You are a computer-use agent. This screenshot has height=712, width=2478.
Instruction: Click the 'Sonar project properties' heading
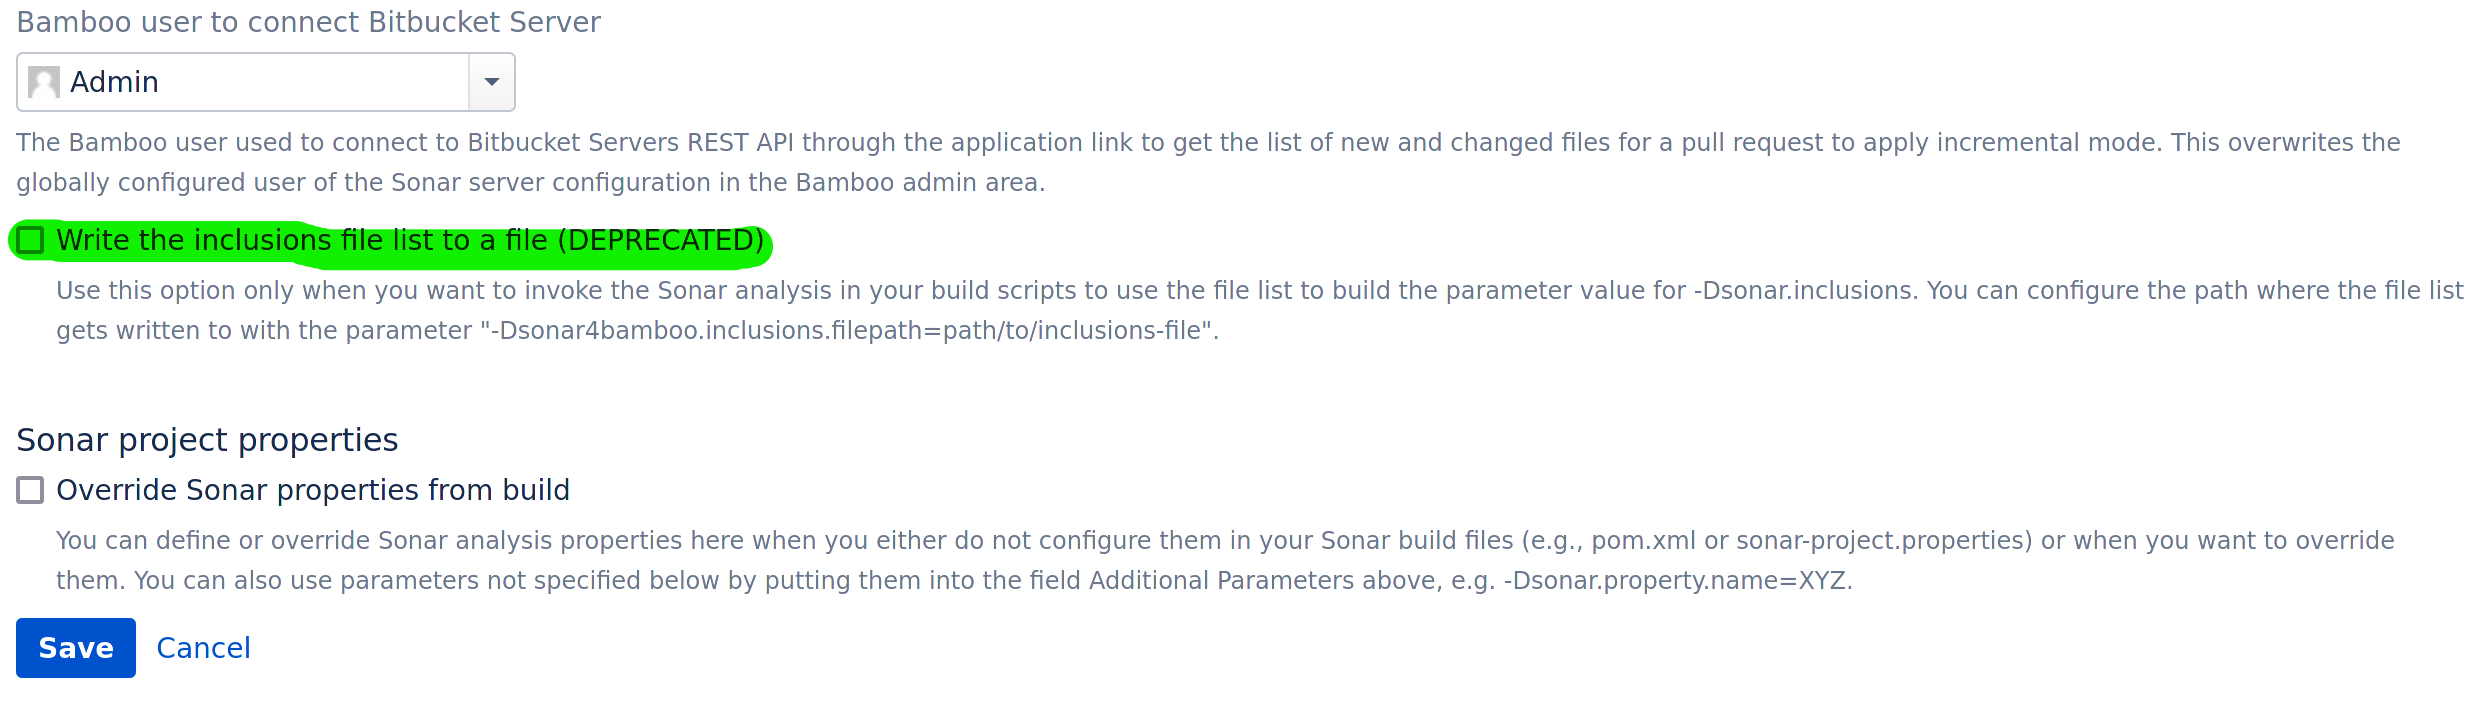(x=207, y=440)
